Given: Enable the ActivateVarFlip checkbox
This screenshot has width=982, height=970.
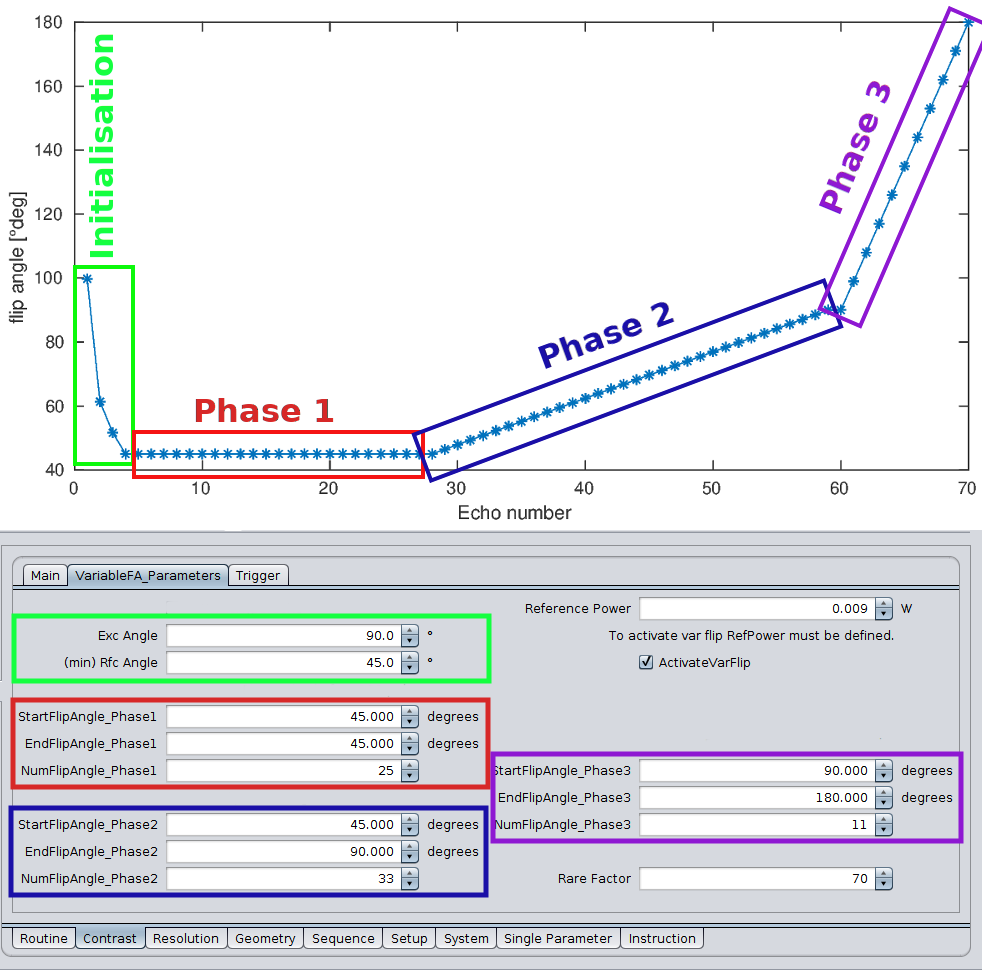Looking at the screenshot, I should pyautogui.click(x=646, y=662).
